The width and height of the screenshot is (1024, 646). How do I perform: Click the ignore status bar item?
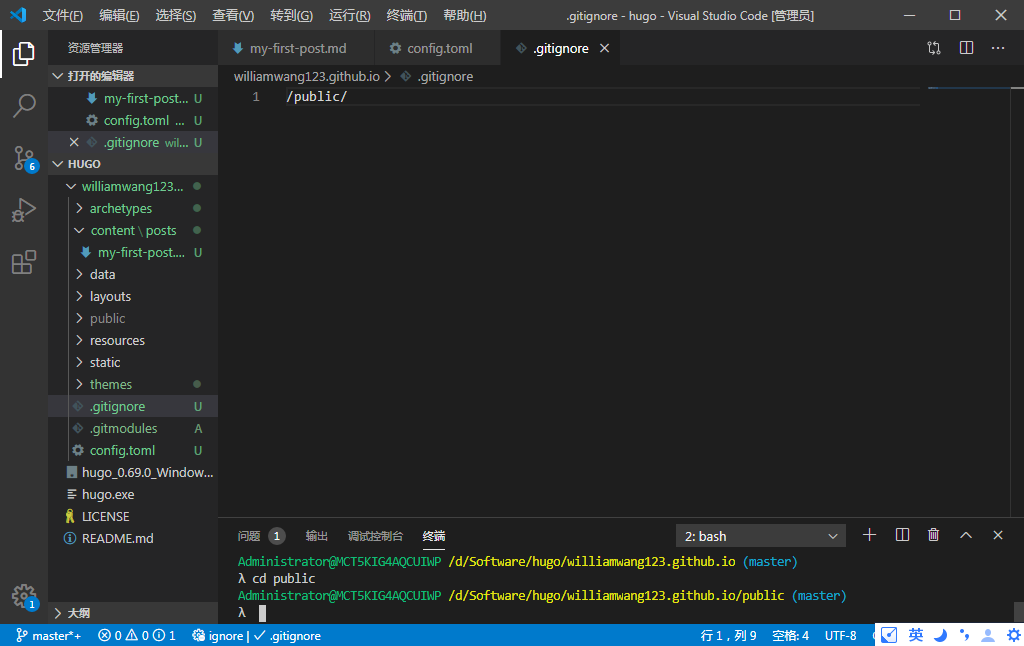tap(218, 636)
